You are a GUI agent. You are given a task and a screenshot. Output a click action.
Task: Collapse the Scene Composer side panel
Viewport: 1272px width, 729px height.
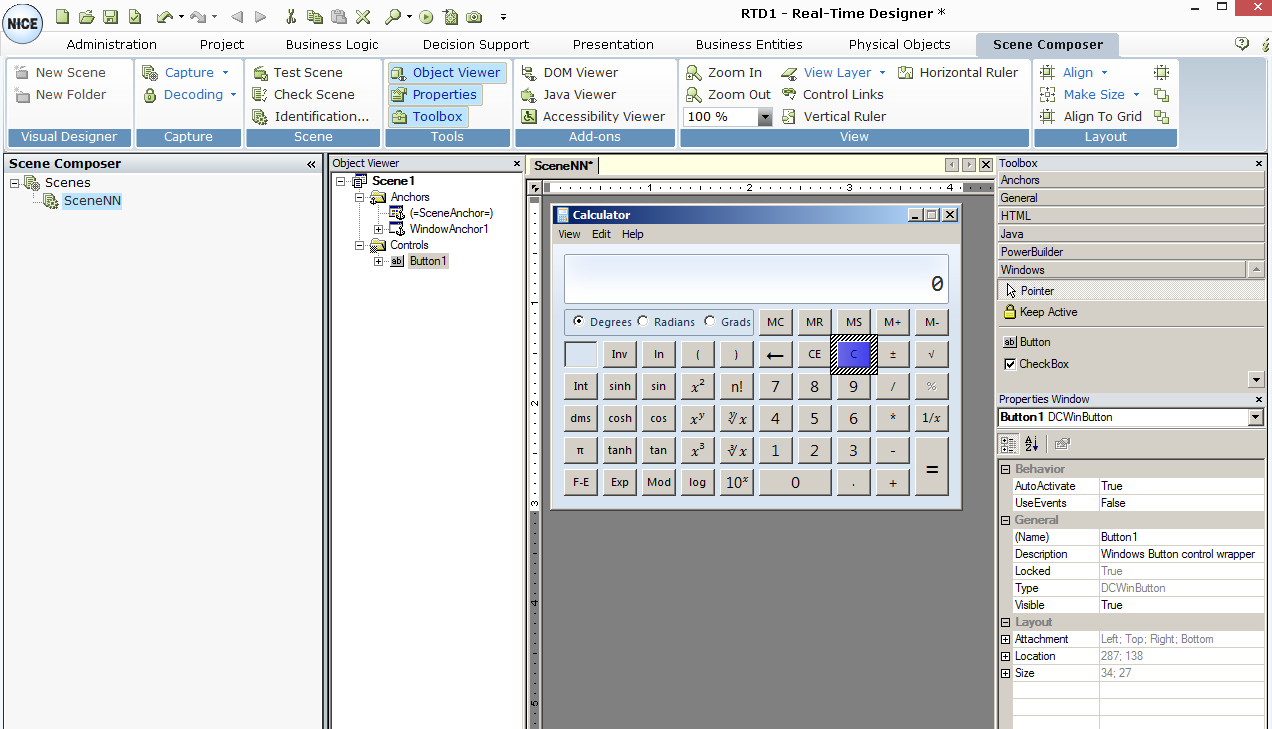311,164
